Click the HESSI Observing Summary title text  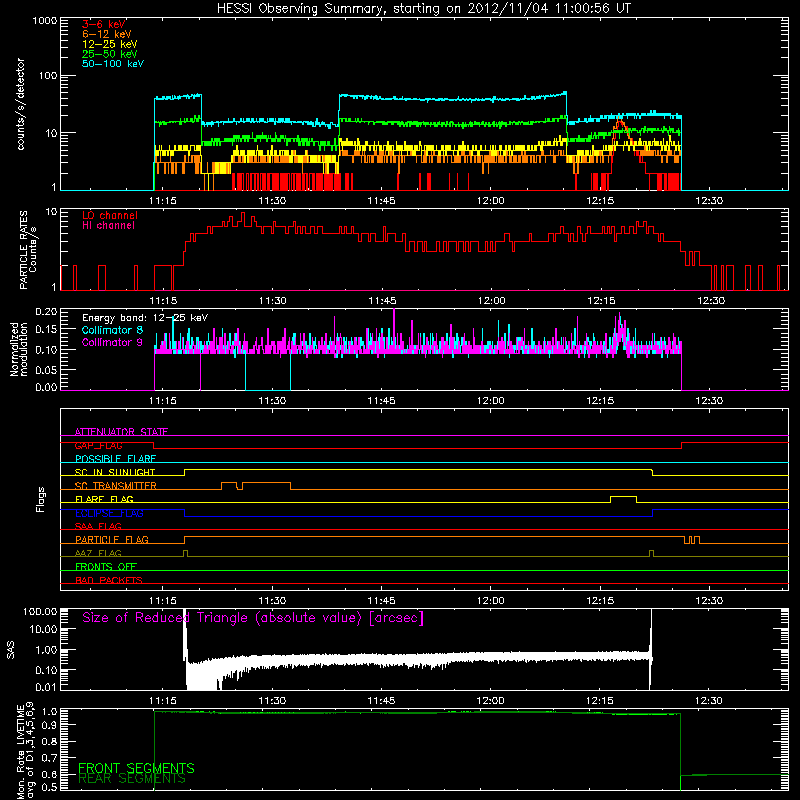423,9
